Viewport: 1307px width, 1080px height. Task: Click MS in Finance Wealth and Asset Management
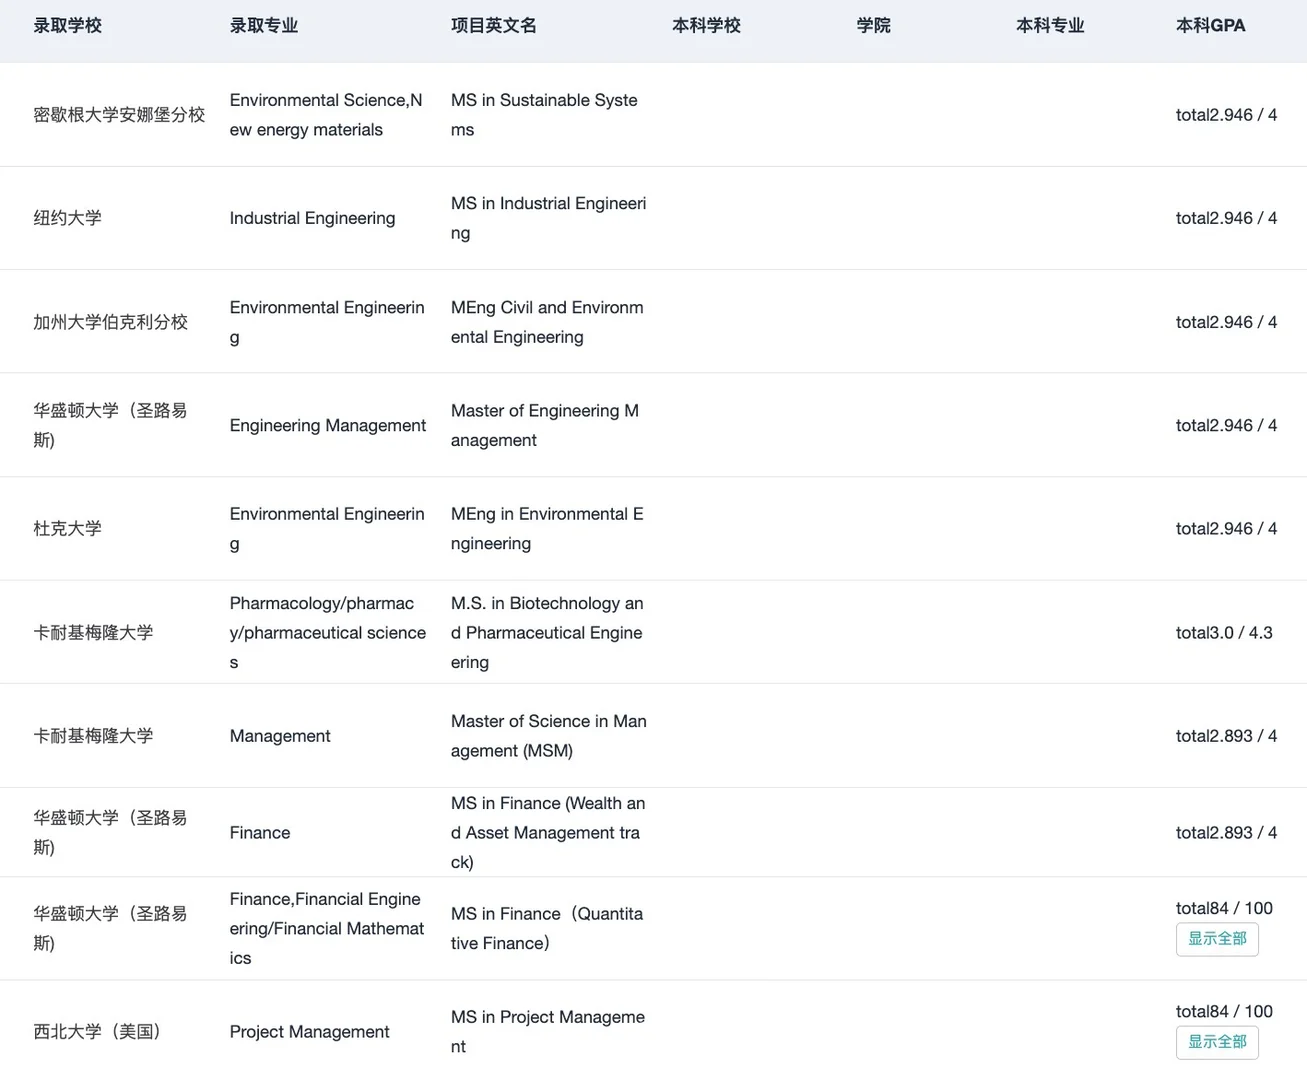[x=548, y=832]
